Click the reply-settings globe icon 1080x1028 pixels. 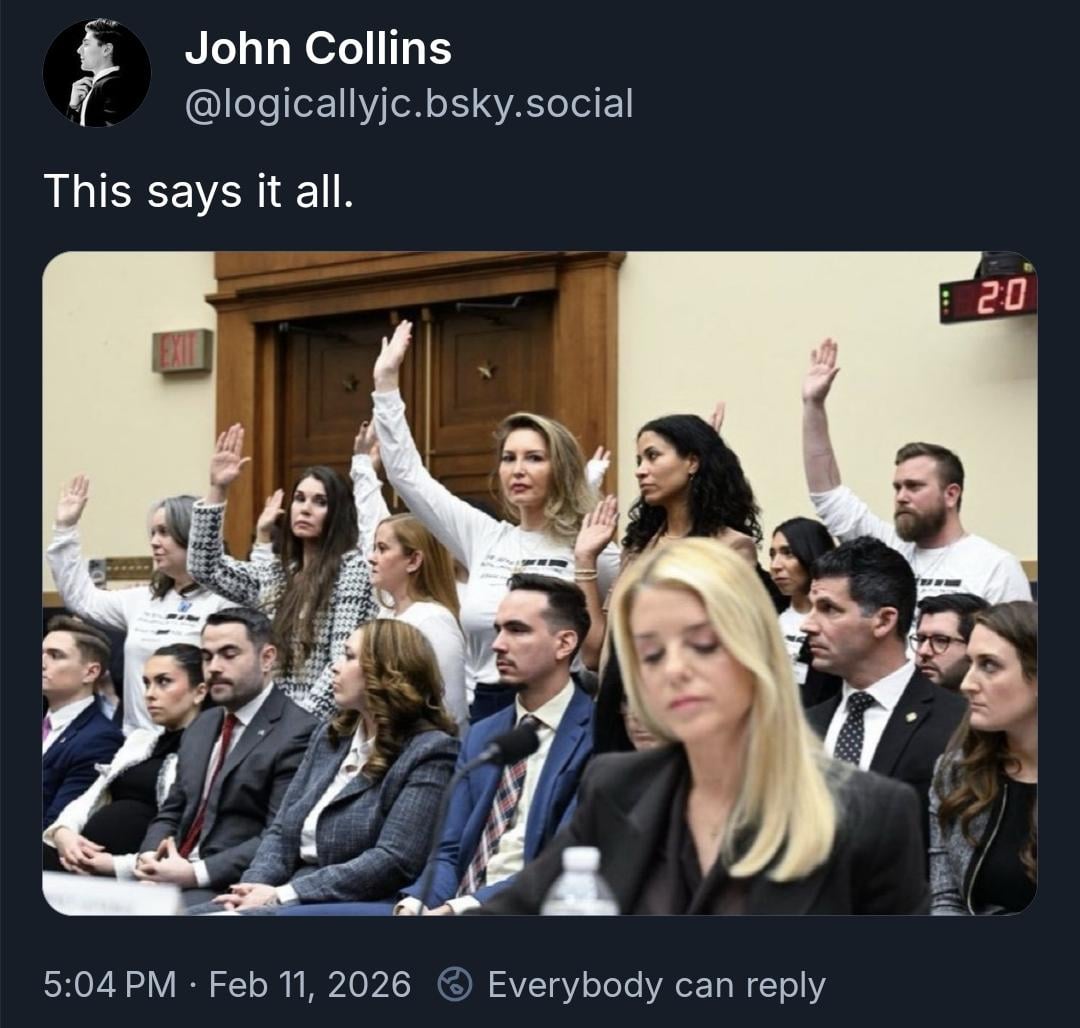click(x=455, y=984)
